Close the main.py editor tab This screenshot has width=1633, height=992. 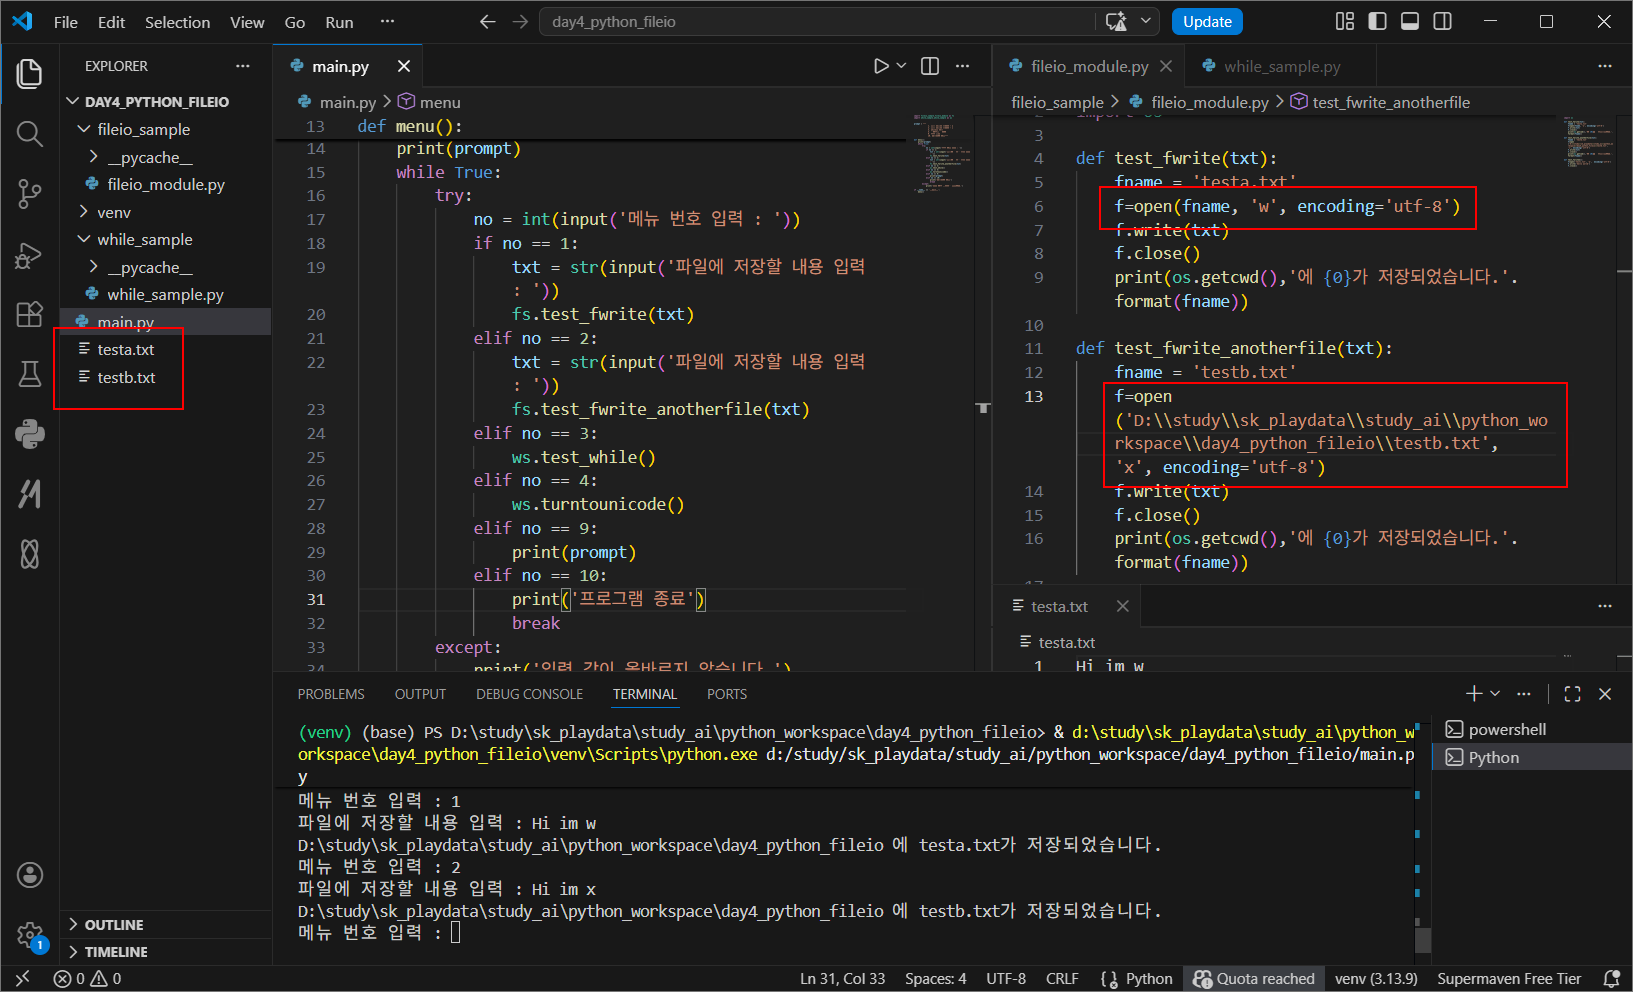click(404, 66)
